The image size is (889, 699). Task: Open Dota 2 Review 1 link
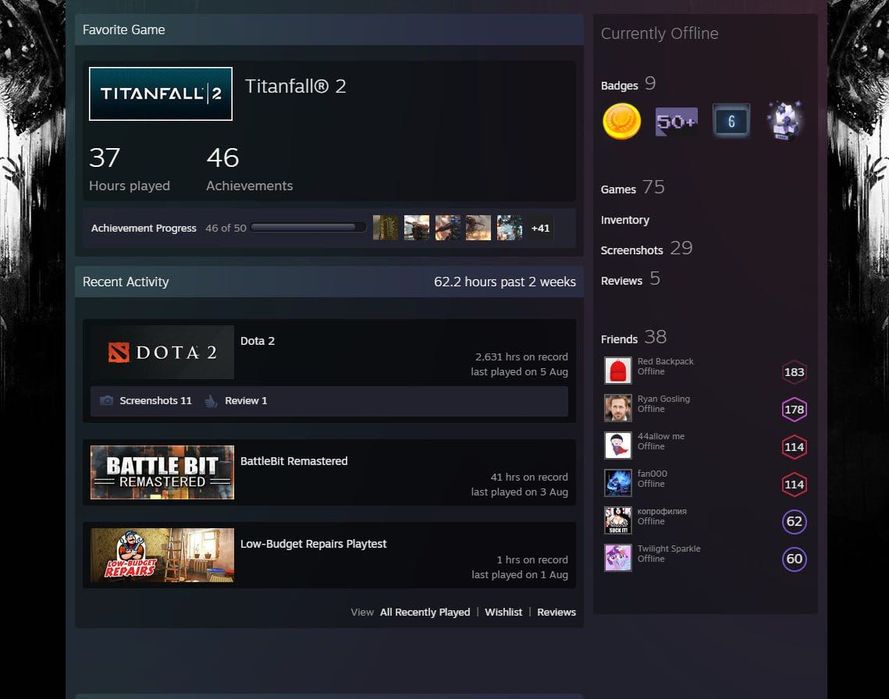245,401
